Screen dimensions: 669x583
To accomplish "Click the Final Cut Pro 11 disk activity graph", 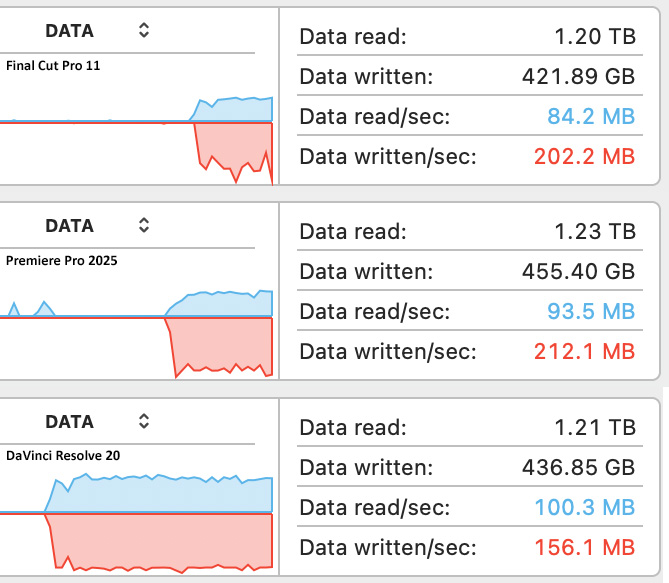I will pos(136,125).
